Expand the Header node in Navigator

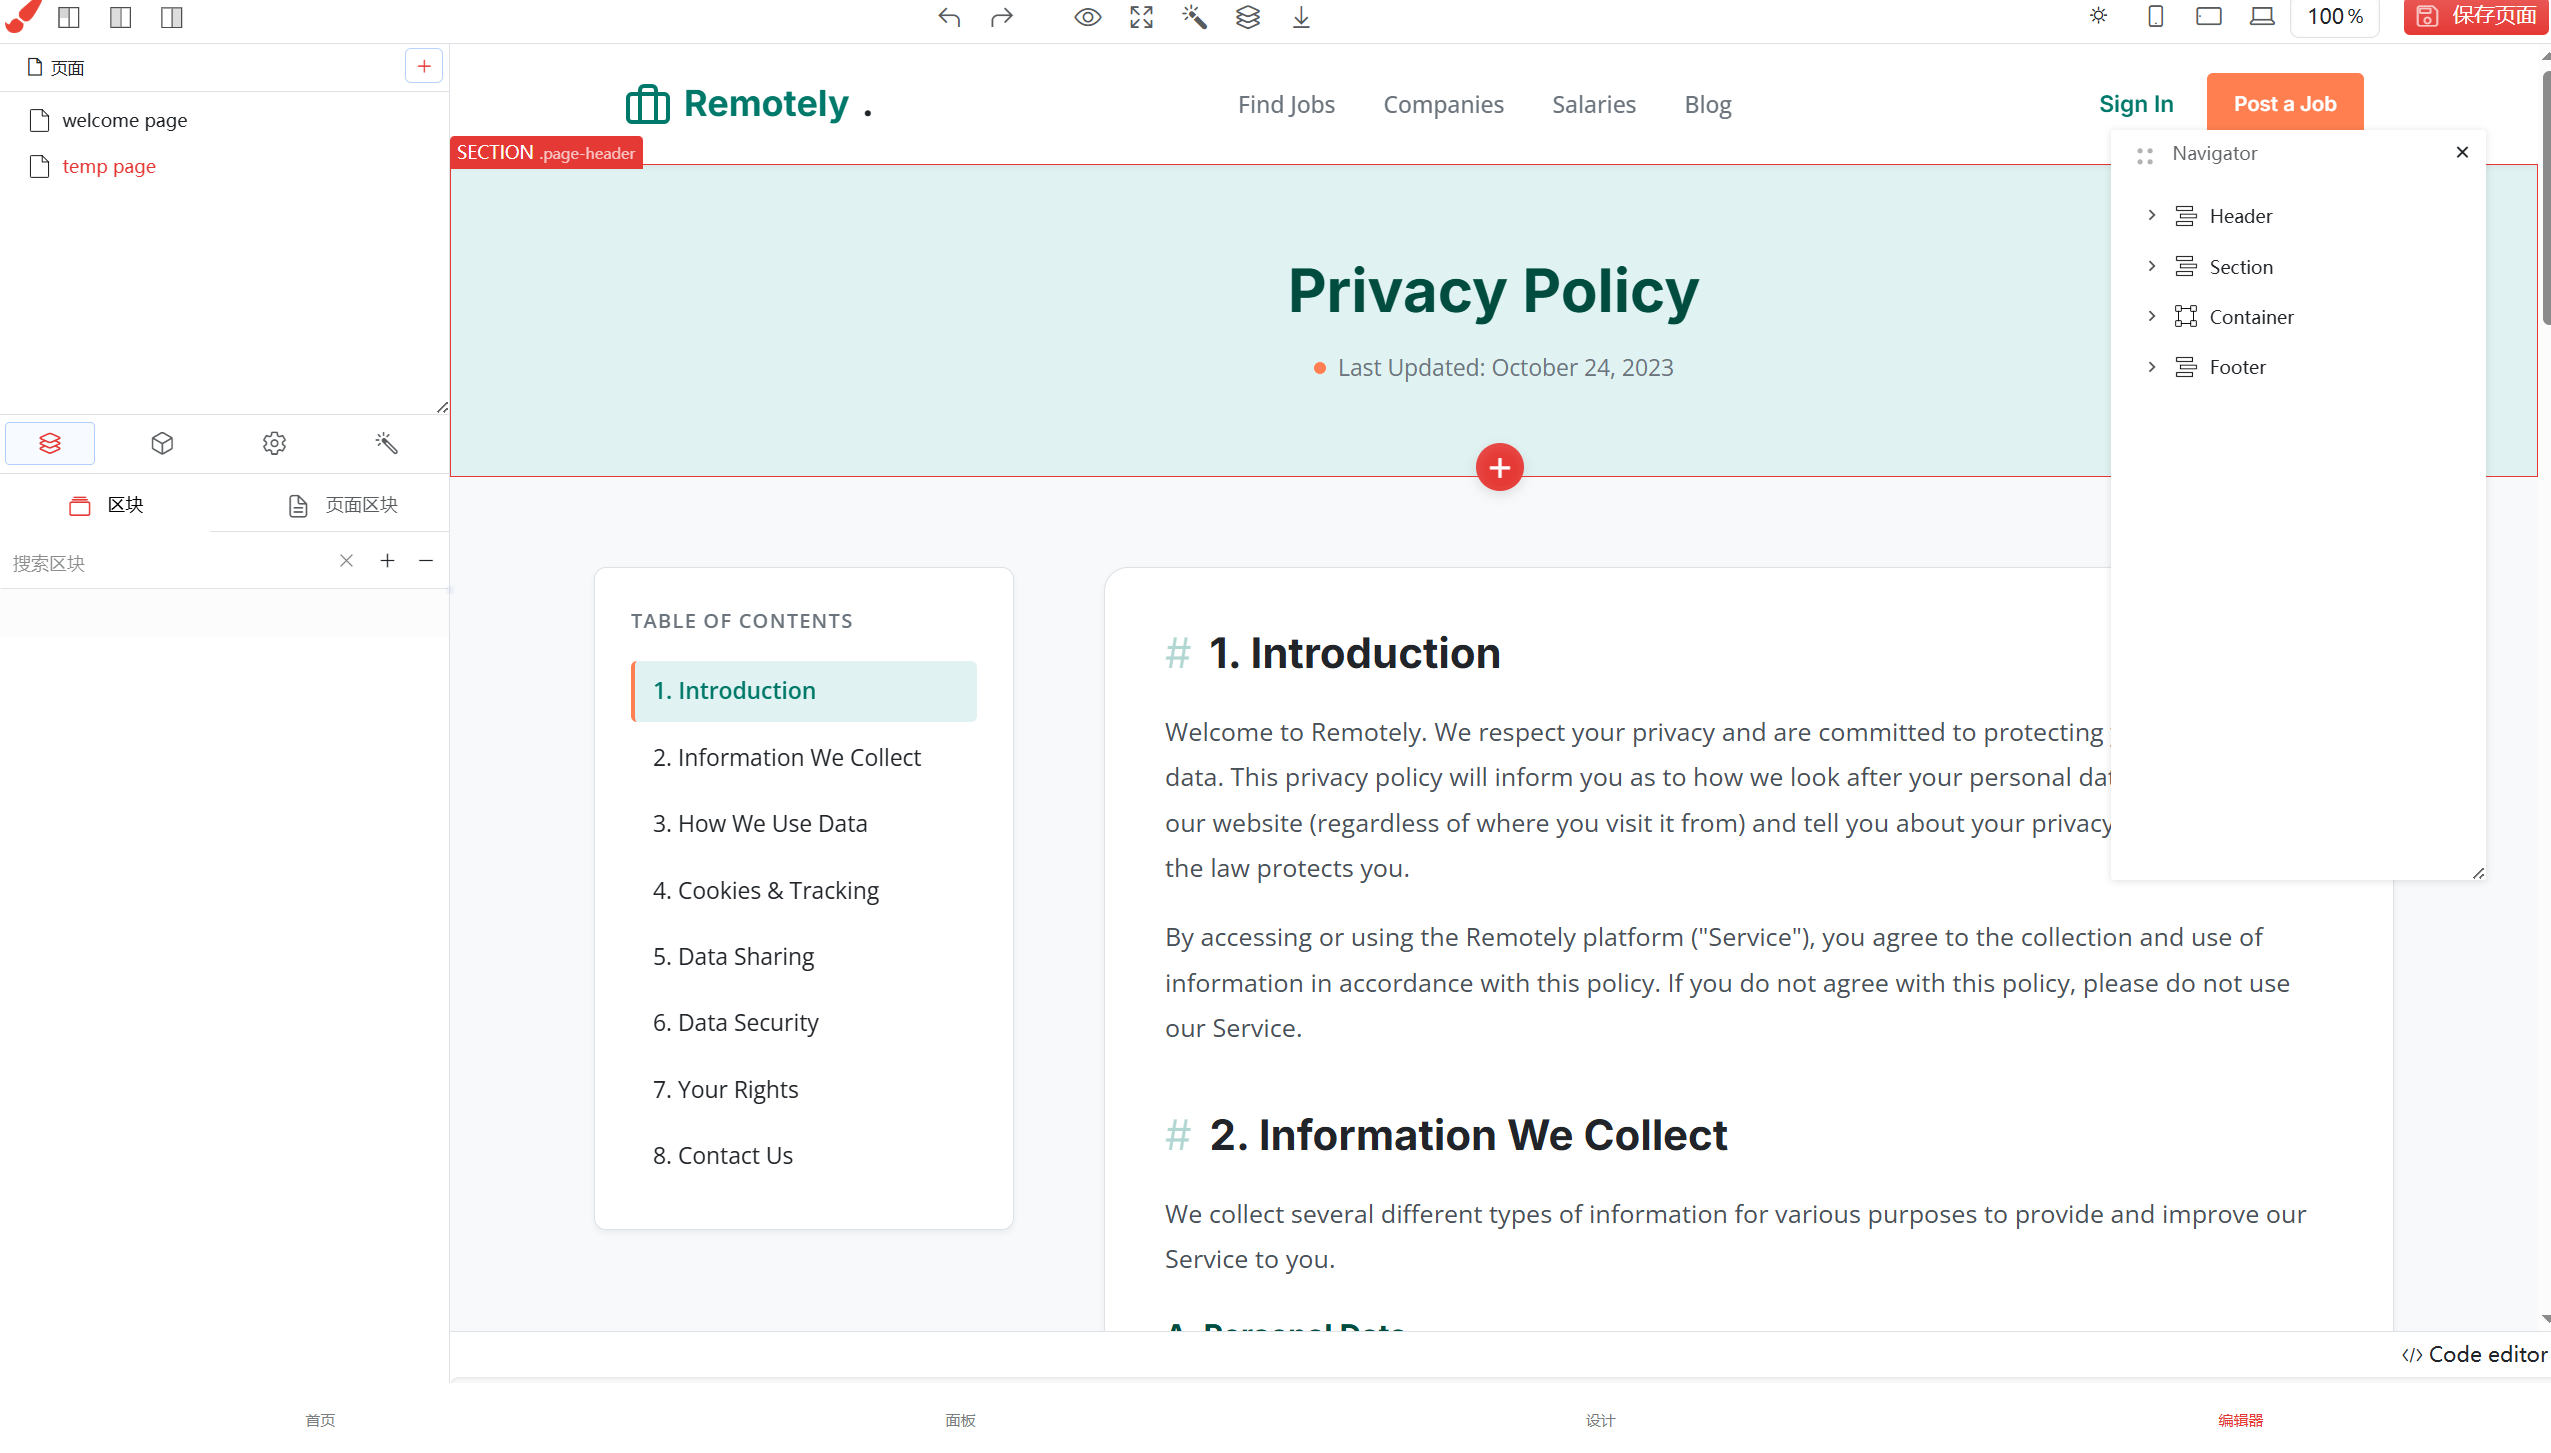tap(2152, 215)
